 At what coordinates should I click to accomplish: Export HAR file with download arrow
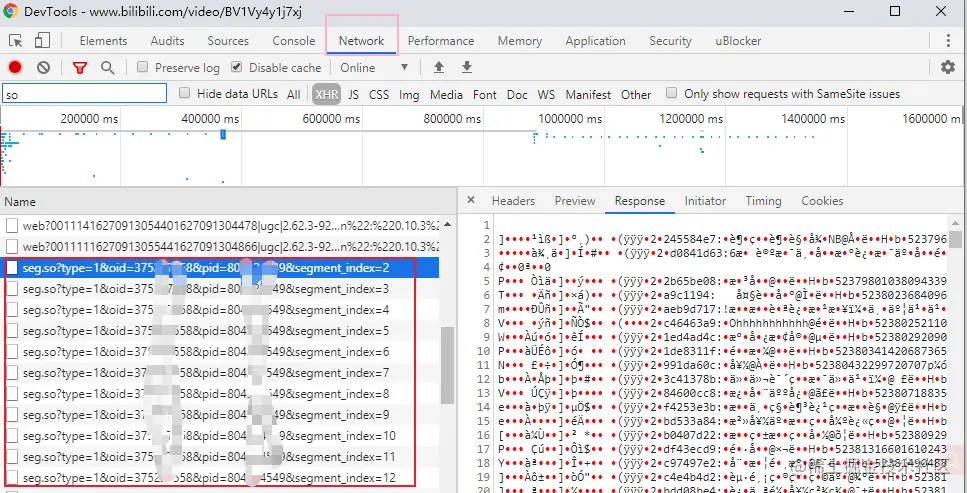point(467,67)
